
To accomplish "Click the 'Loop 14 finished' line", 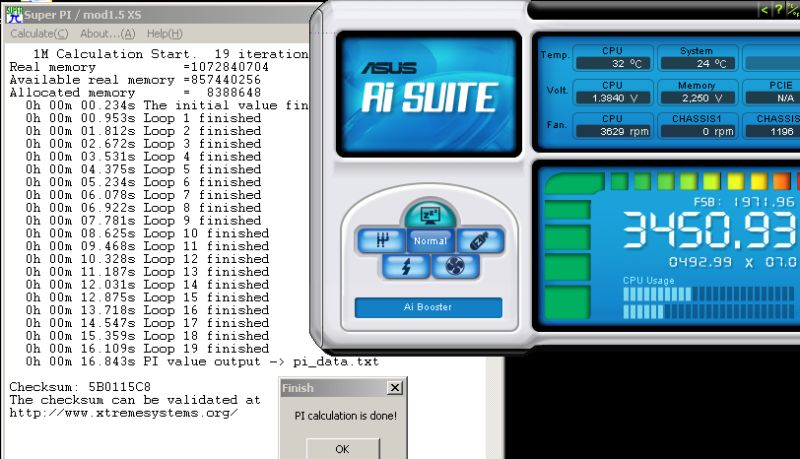I will point(147,285).
